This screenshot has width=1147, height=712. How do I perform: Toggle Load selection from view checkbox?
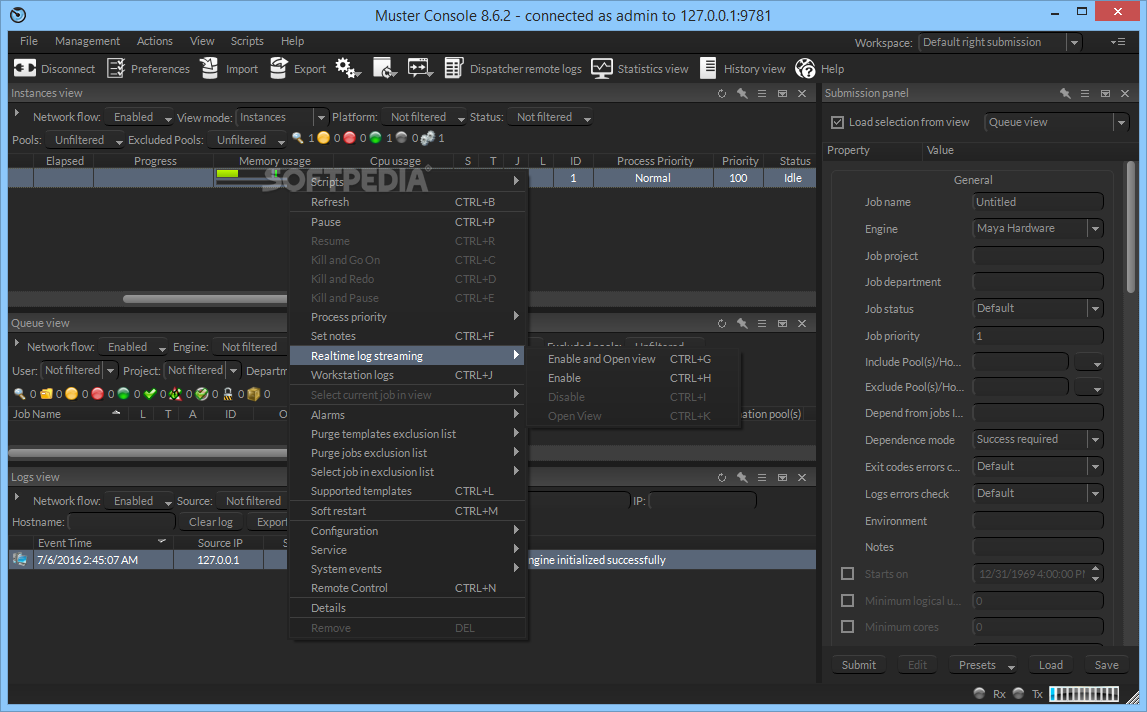click(x=838, y=122)
